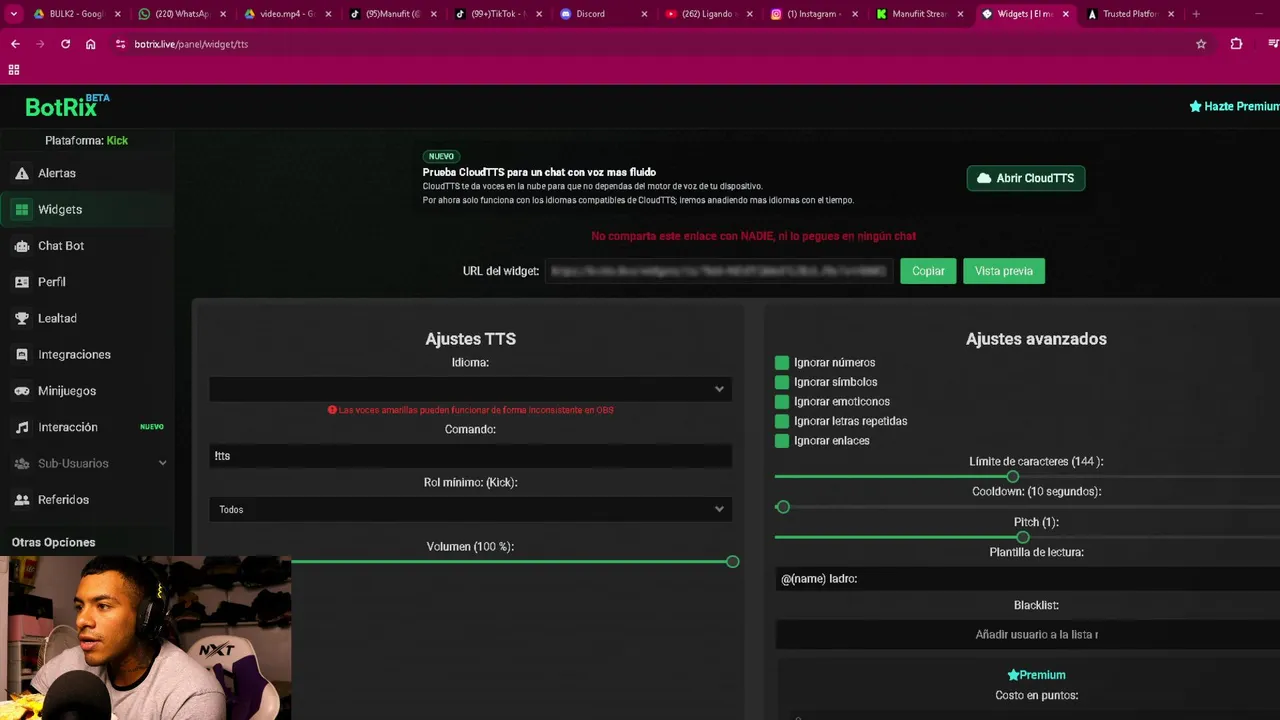Click the webcam overlay thumbnail

[146, 638]
